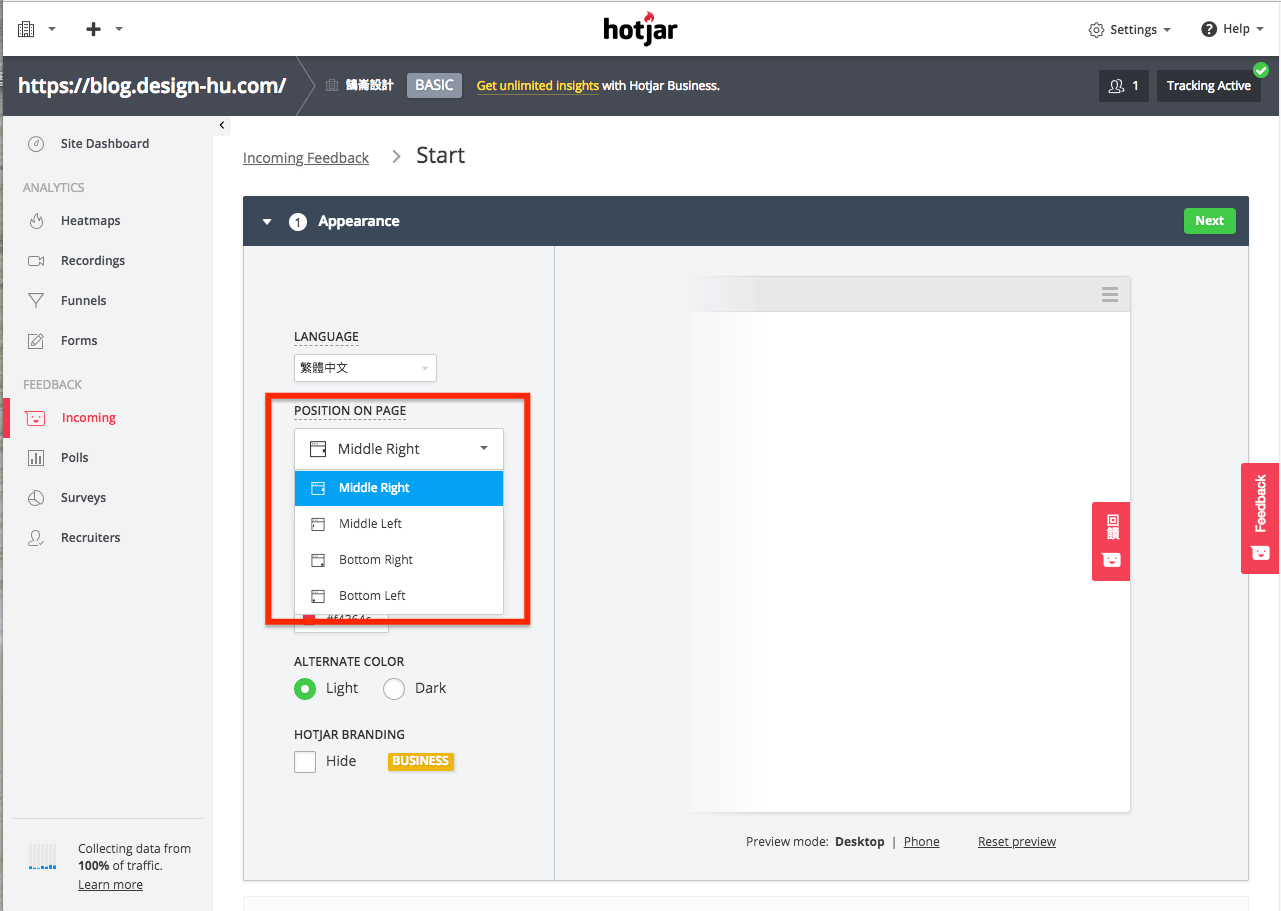Click the red Feedback tab on page edge

click(x=1260, y=518)
